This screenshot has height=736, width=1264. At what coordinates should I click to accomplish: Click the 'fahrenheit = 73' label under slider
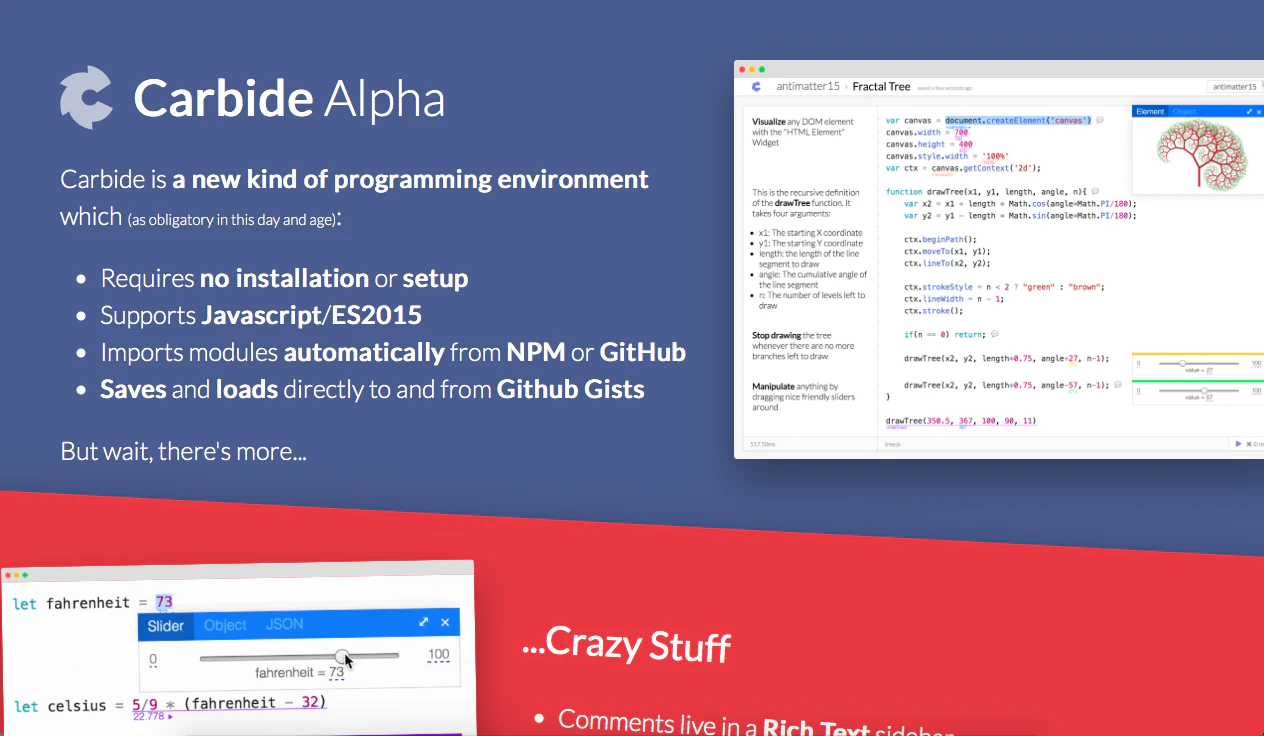300,673
